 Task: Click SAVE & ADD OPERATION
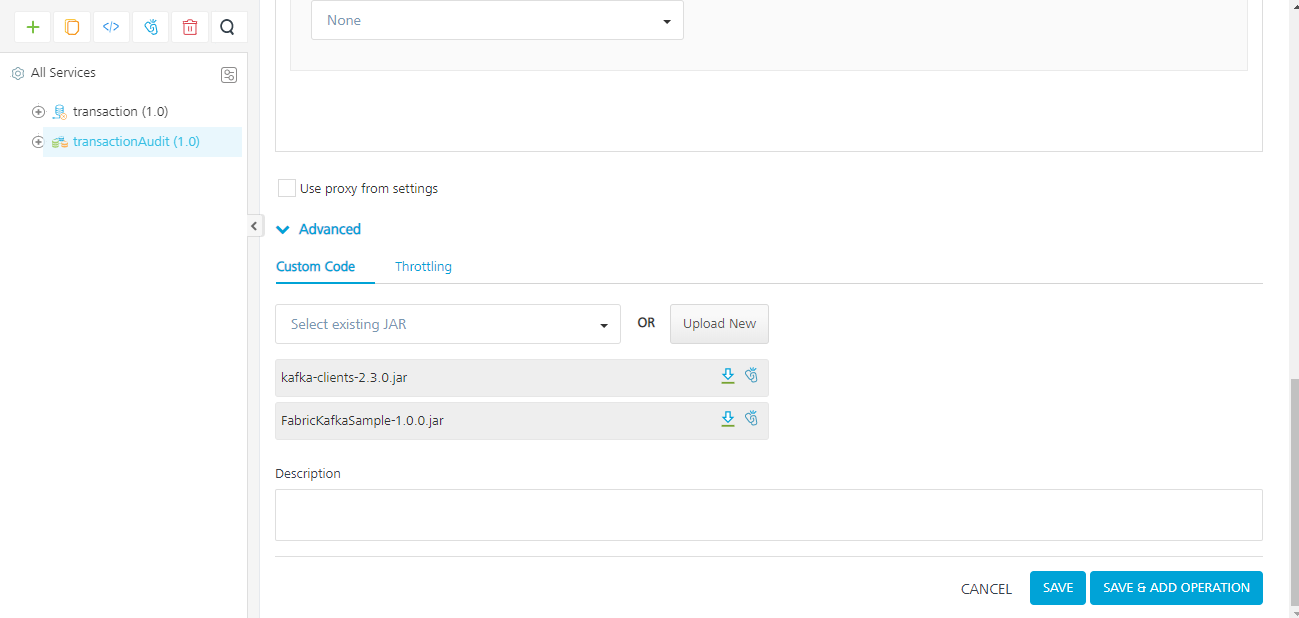point(1176,588)
